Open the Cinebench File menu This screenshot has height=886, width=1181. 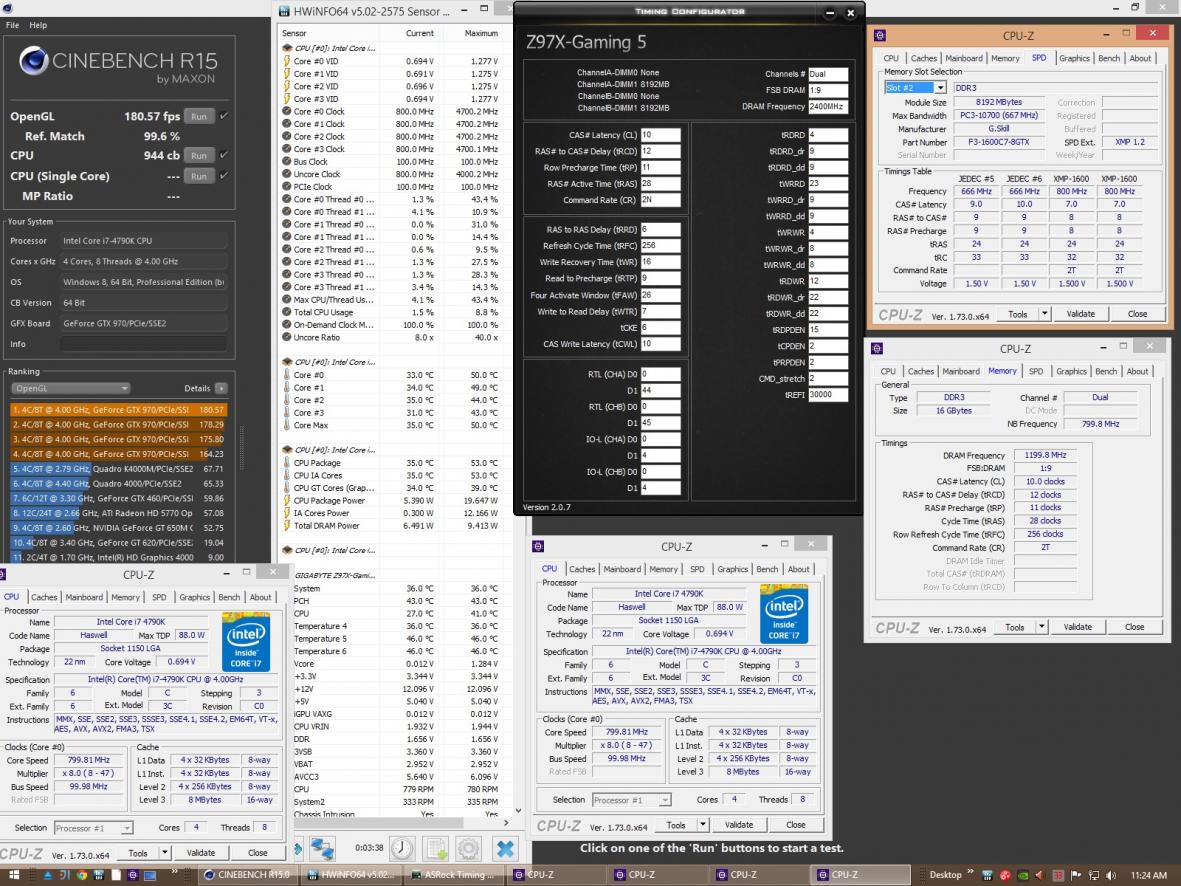13,25
